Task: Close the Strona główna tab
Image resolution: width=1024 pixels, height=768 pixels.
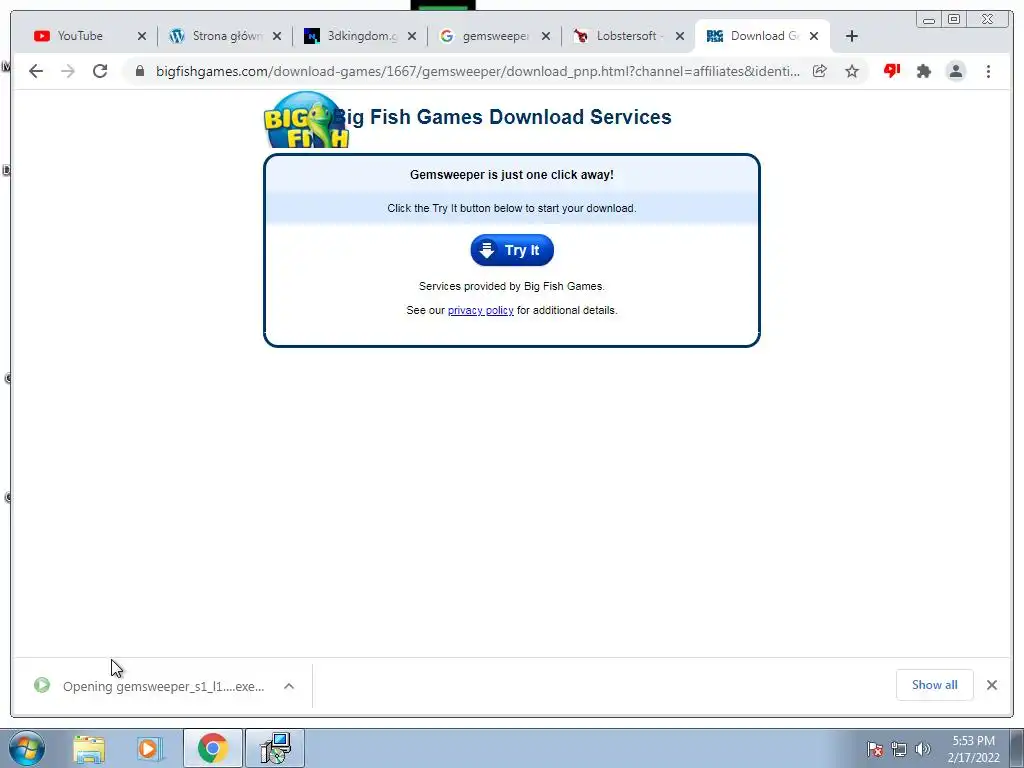Action: tap(277, 36)
